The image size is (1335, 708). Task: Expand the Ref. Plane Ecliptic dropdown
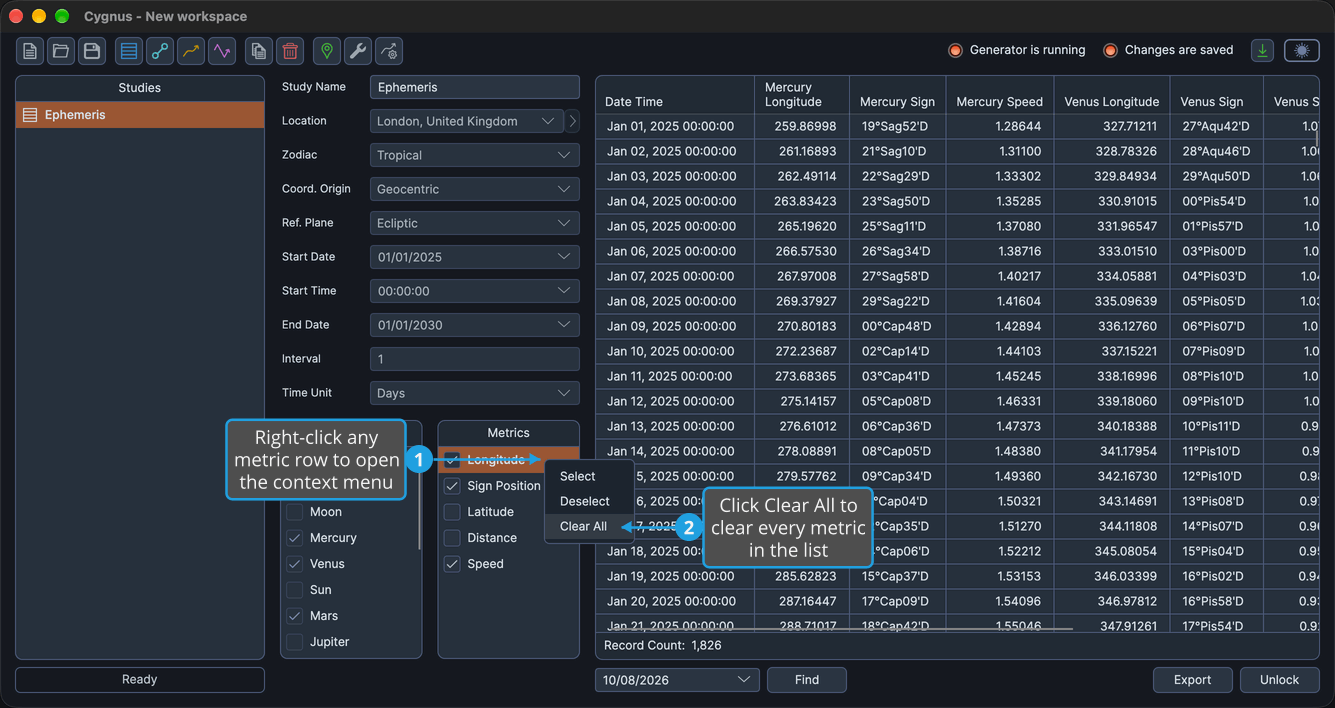coord(475,223)
